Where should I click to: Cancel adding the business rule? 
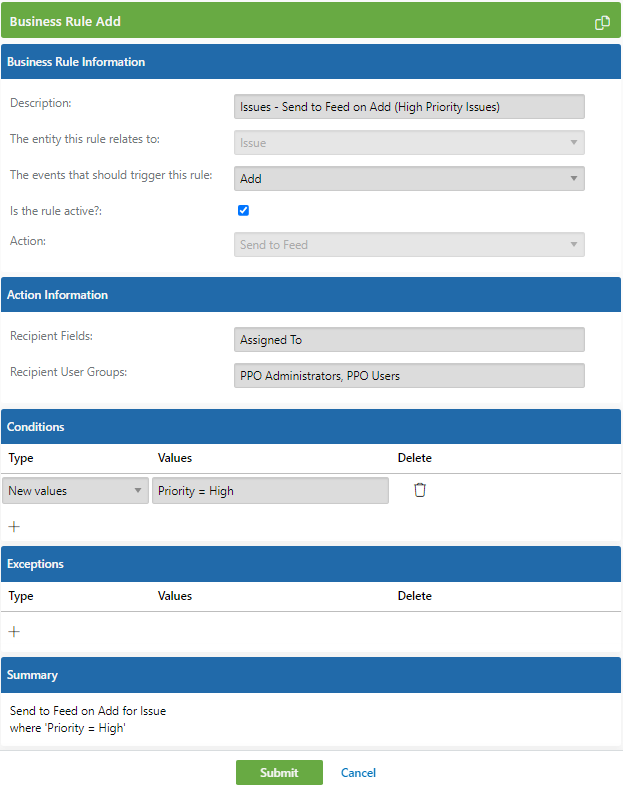[358, 773]
